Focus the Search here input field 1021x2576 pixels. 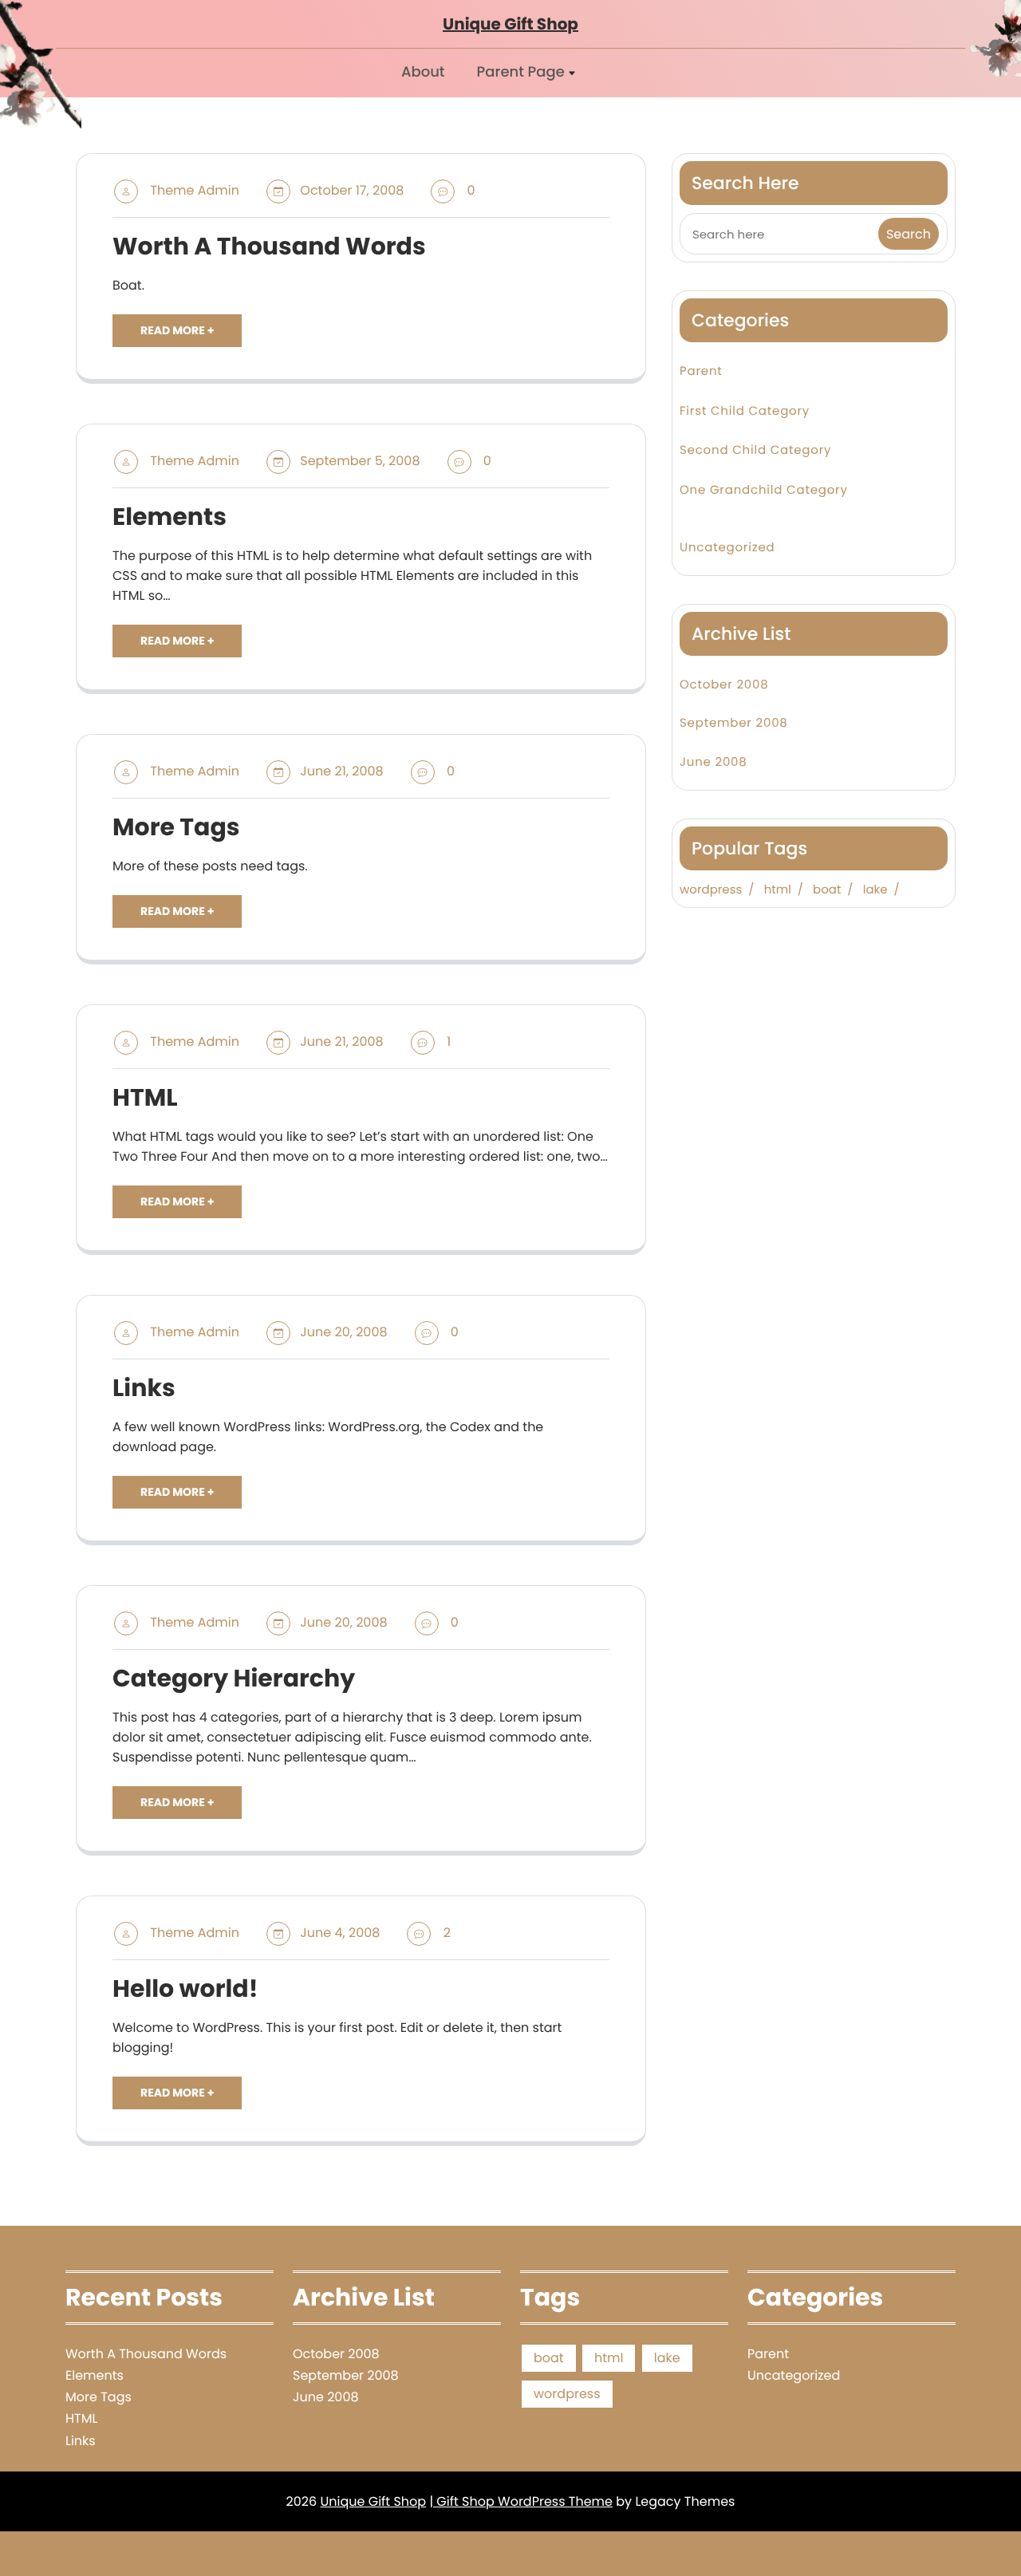point(780,234)
